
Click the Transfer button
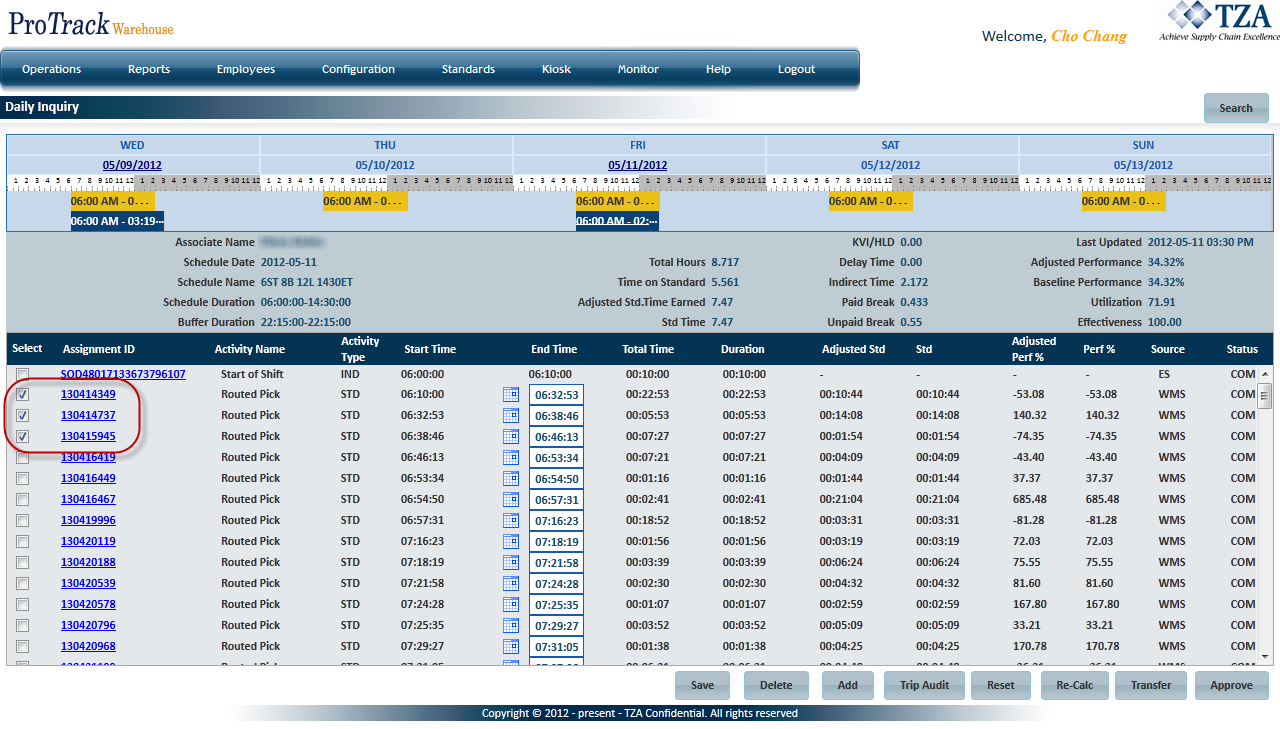1151,685
